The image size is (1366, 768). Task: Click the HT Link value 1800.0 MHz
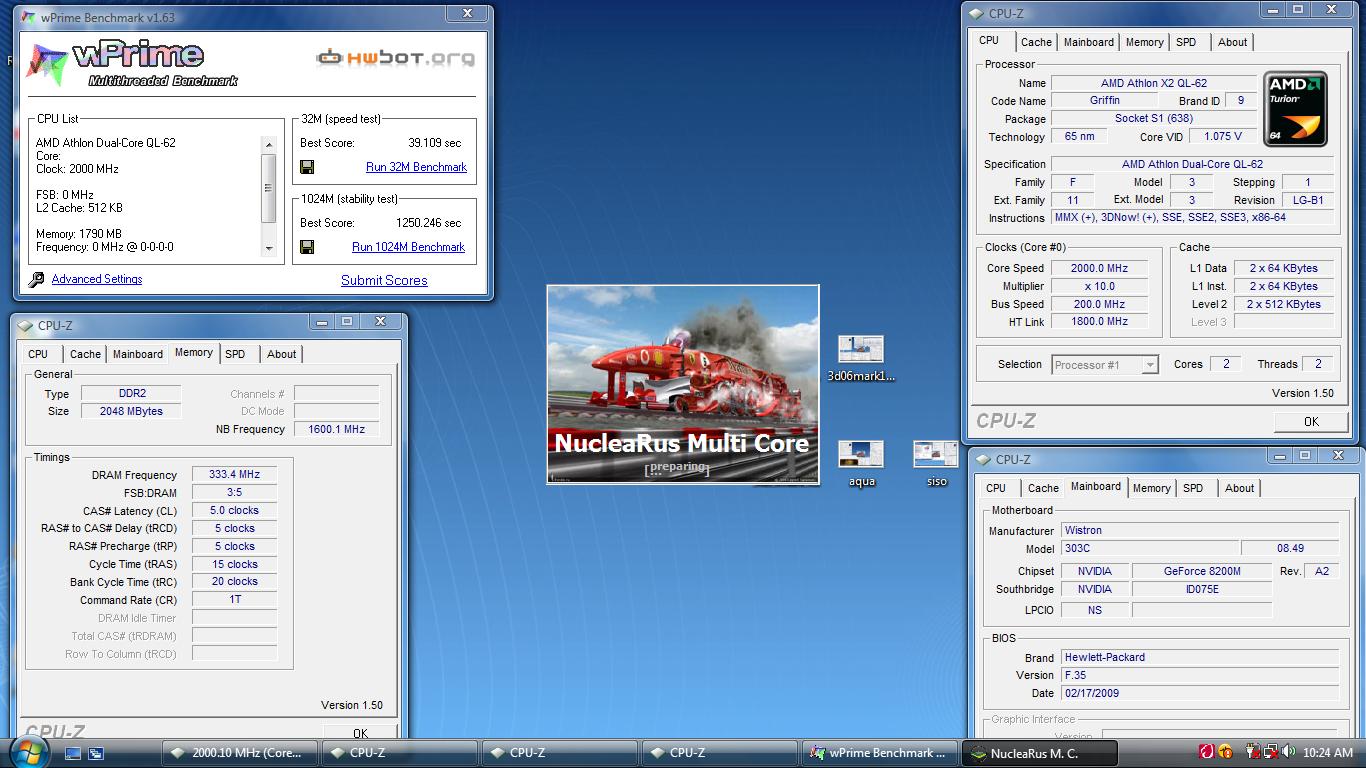click(x=1099, y=322)
